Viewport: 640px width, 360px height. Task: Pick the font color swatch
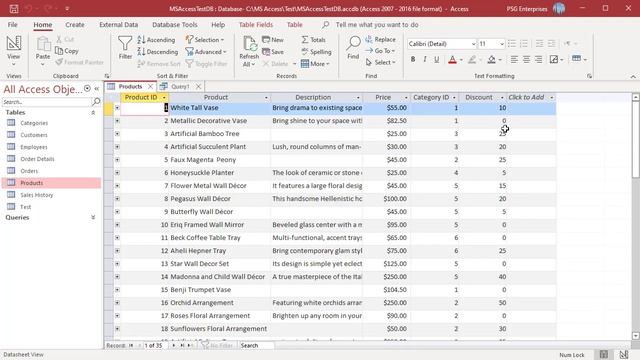(x=452, y=60)
